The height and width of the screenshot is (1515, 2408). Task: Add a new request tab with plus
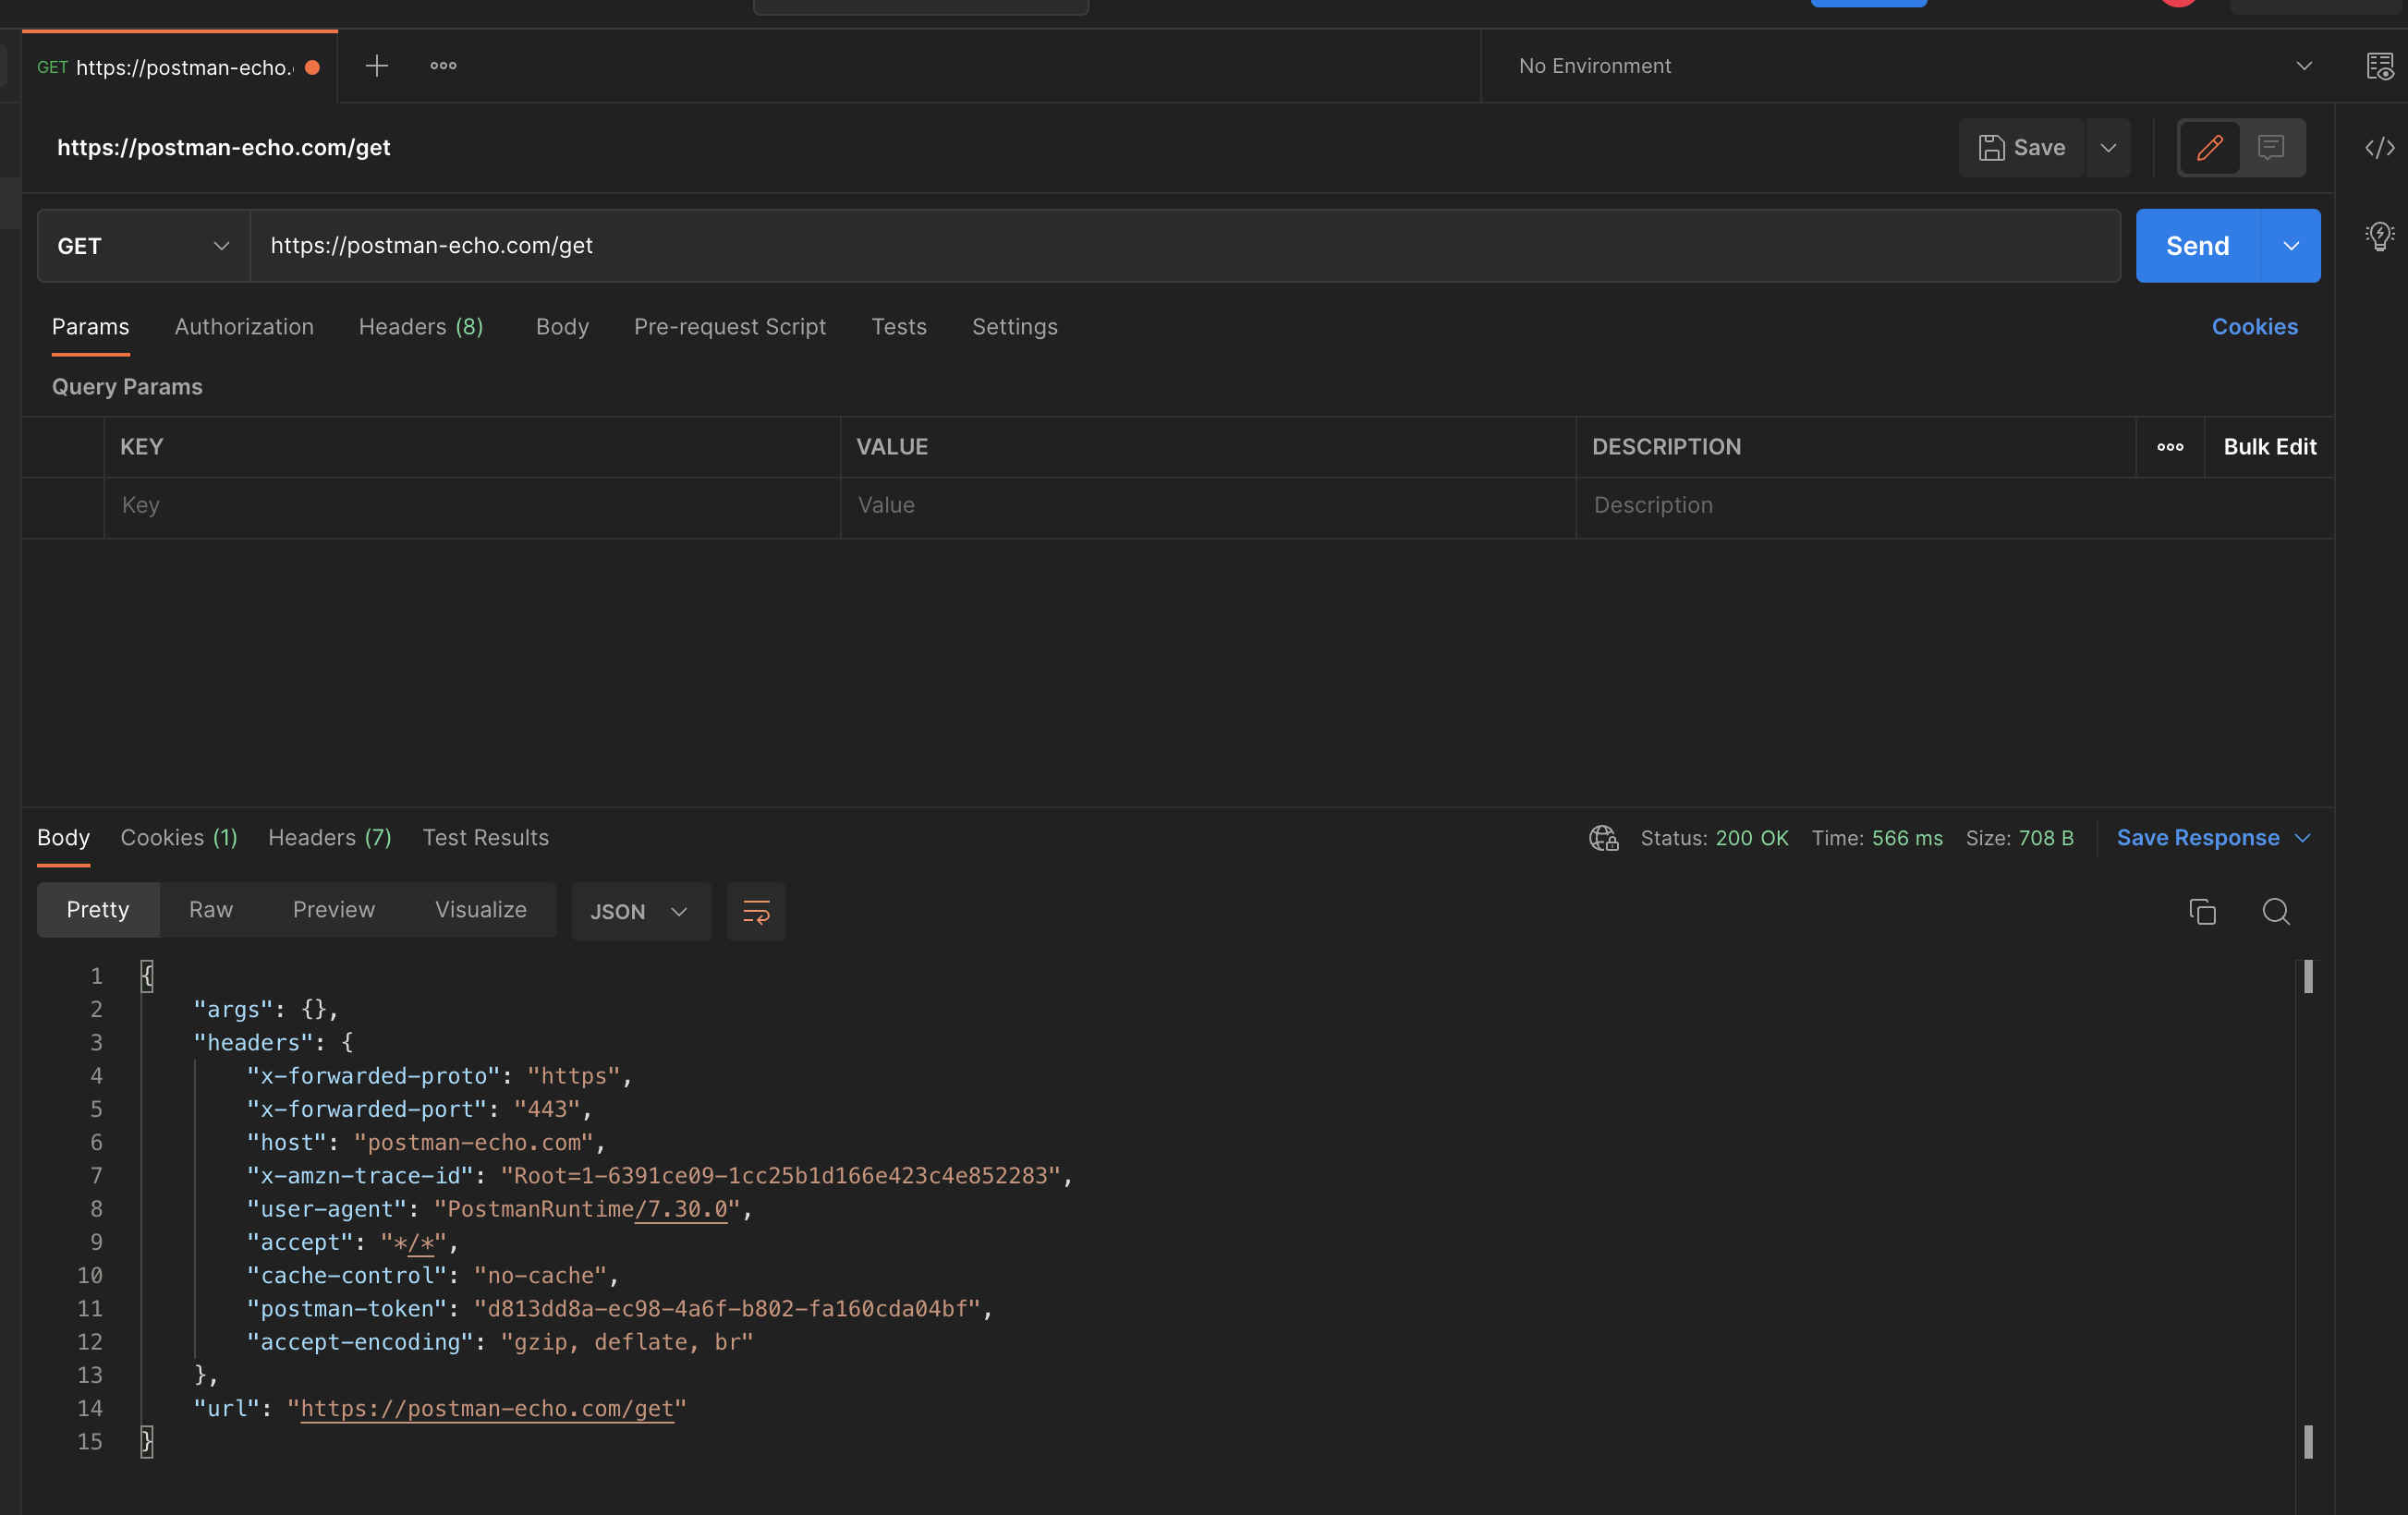376,66
